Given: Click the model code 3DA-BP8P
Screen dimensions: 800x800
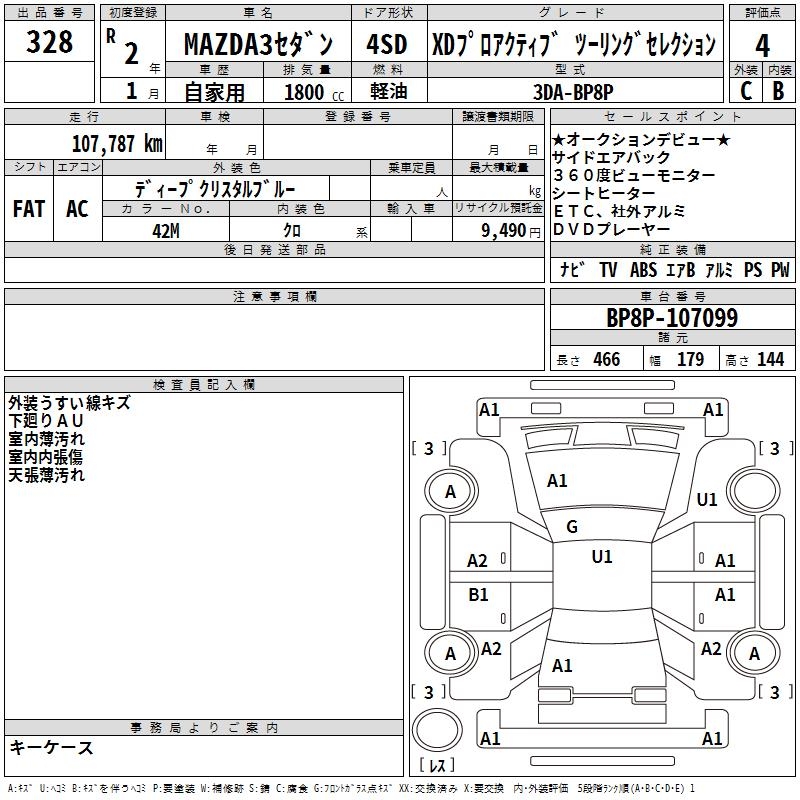Looking at the screenshot, I should [573, 92].
